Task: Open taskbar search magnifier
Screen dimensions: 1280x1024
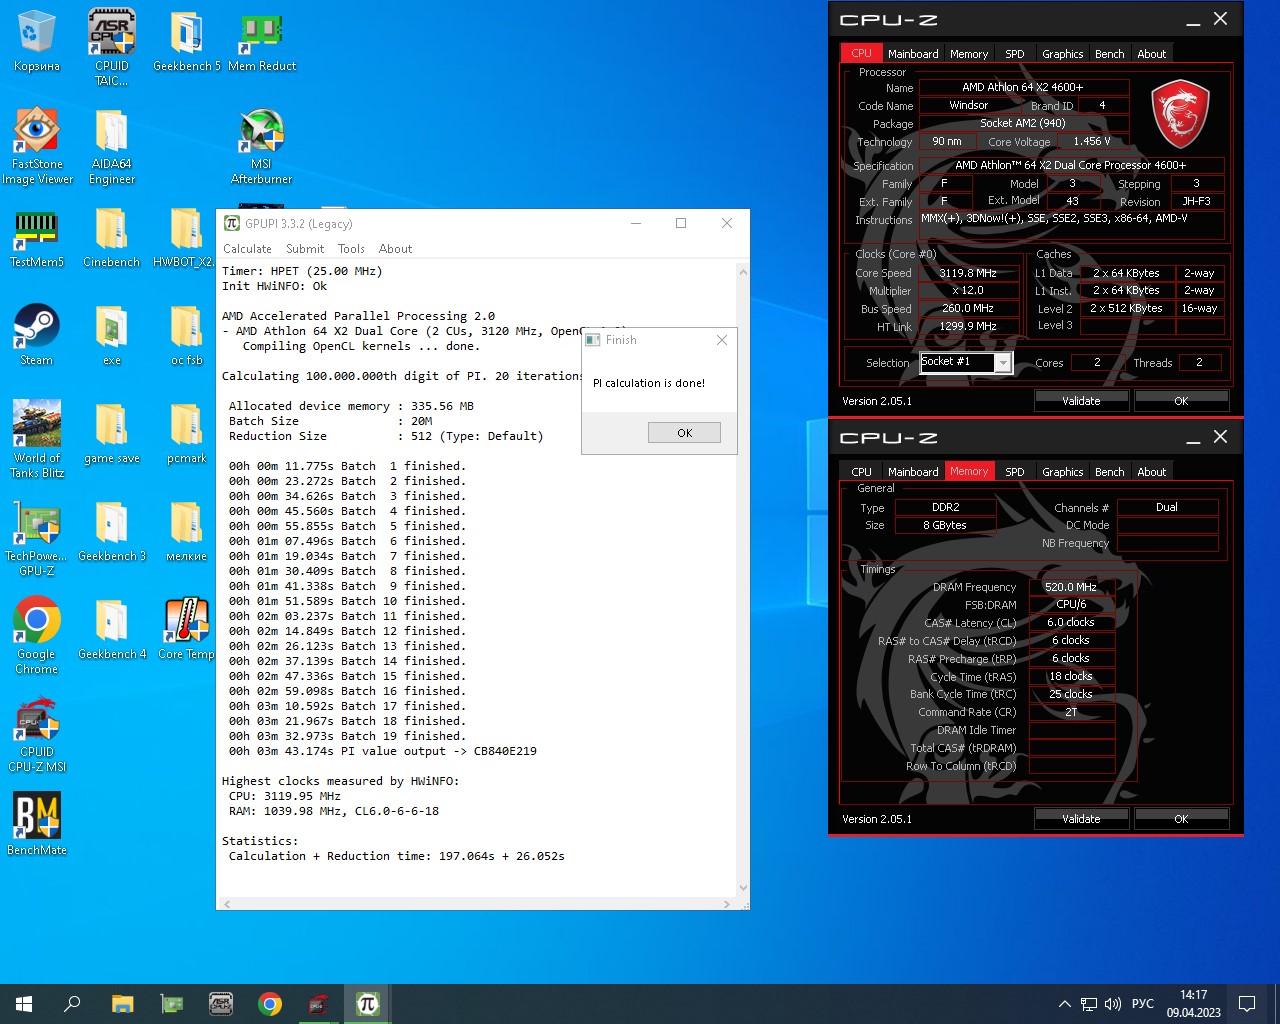Action: click(x=72, y=1004)
